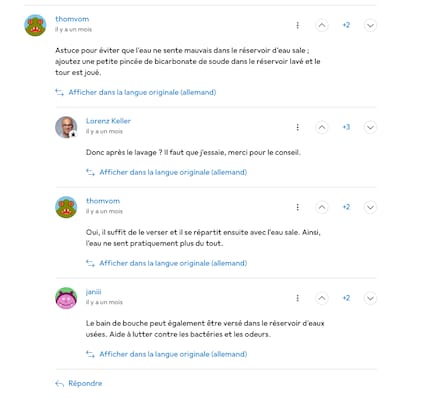The image size is (430, 398).
Task: Upvote Lorenz Keller's reply
Action: click(x=322, y=127)
